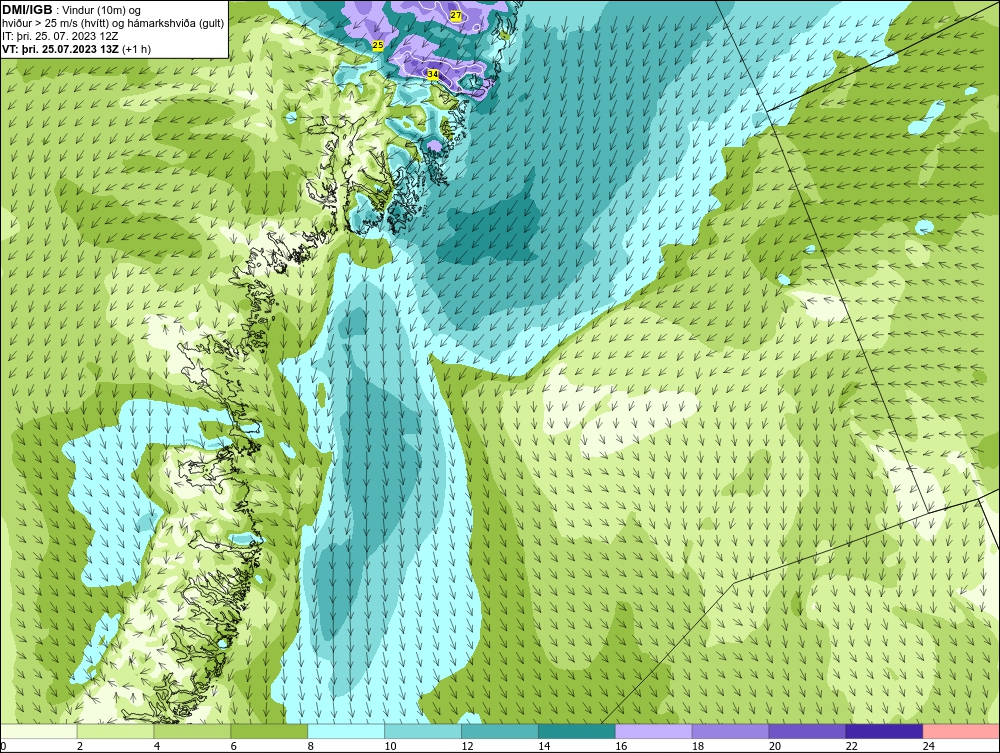
Task: Click the dark teal swatch between 14 and 16
Action: click(x=577, y=731)
